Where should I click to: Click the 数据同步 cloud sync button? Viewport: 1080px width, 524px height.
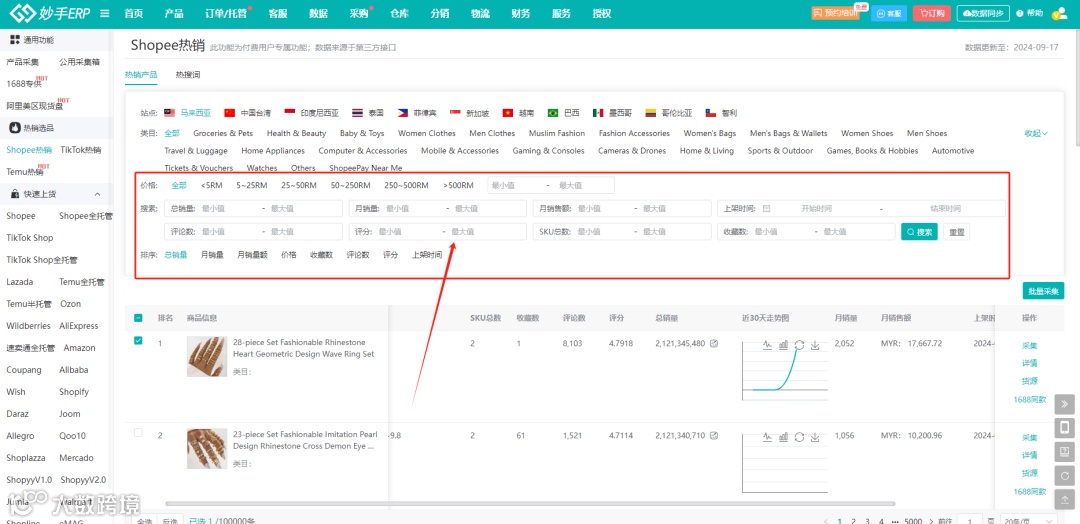(x=984, y=13)
